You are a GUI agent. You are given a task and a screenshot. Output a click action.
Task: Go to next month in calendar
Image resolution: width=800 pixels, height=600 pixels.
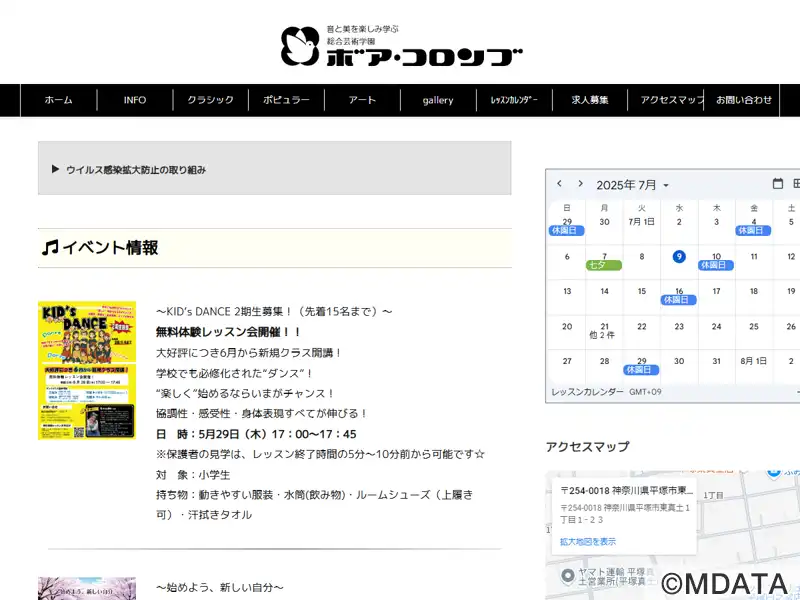[x=580, y=184]
